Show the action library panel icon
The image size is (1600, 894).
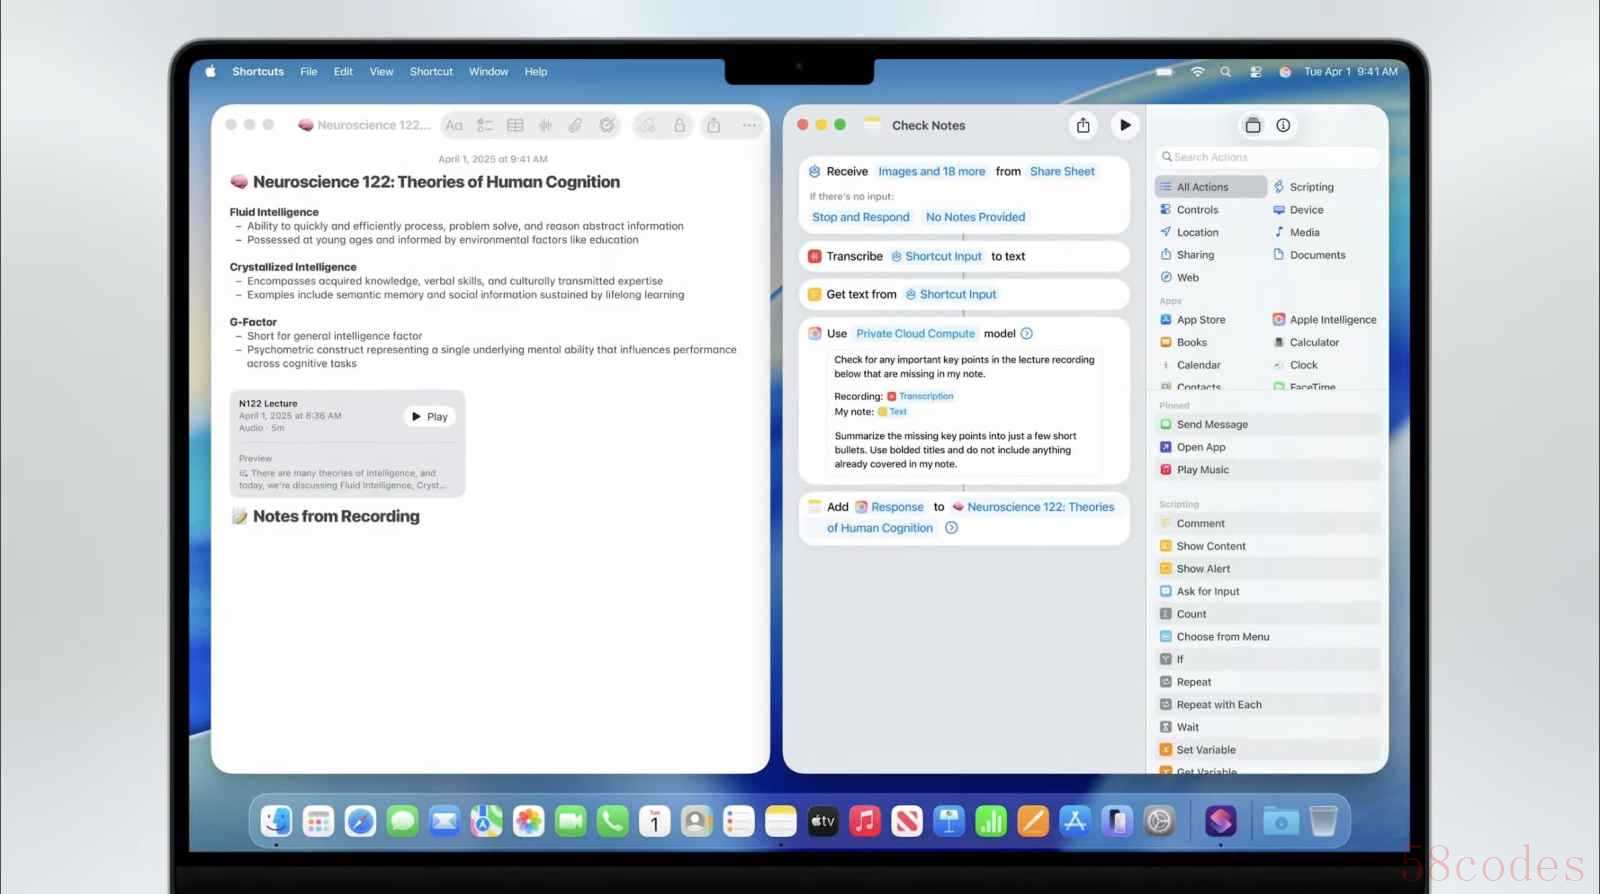pos(1252,125)
